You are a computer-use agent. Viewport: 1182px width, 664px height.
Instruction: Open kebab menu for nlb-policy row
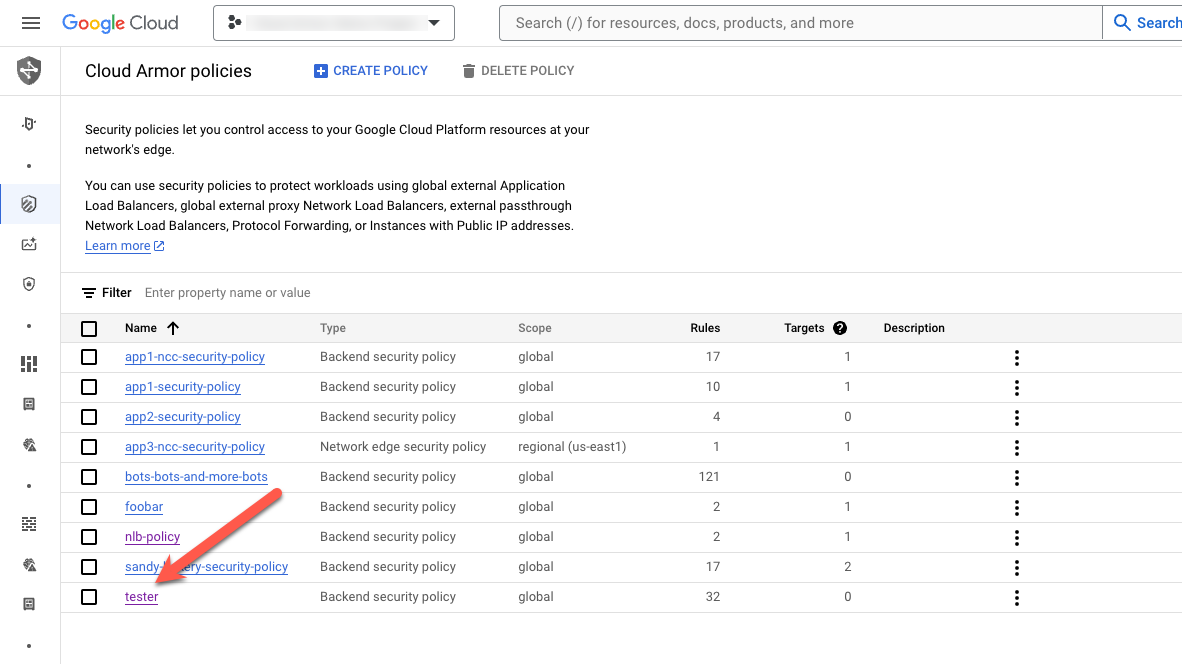tap(1016, 538)
